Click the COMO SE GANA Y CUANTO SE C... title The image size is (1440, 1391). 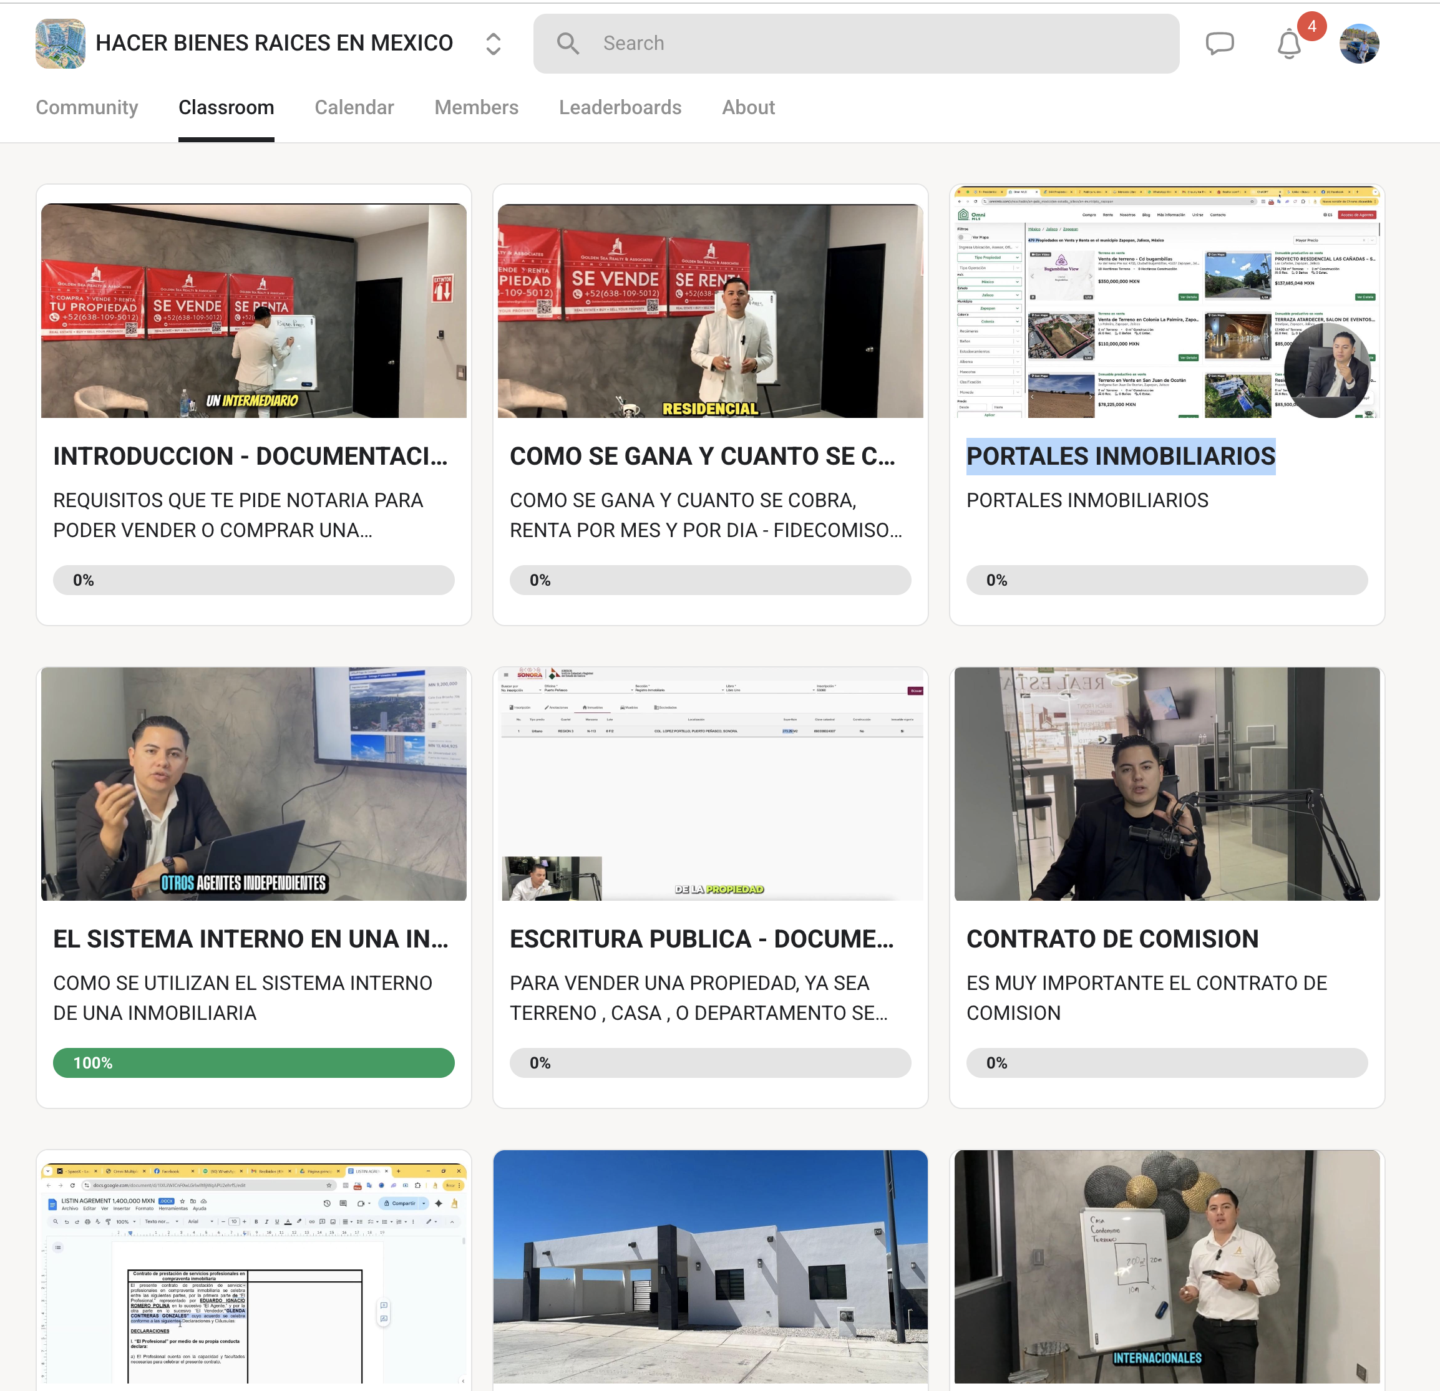coord(703,456)
